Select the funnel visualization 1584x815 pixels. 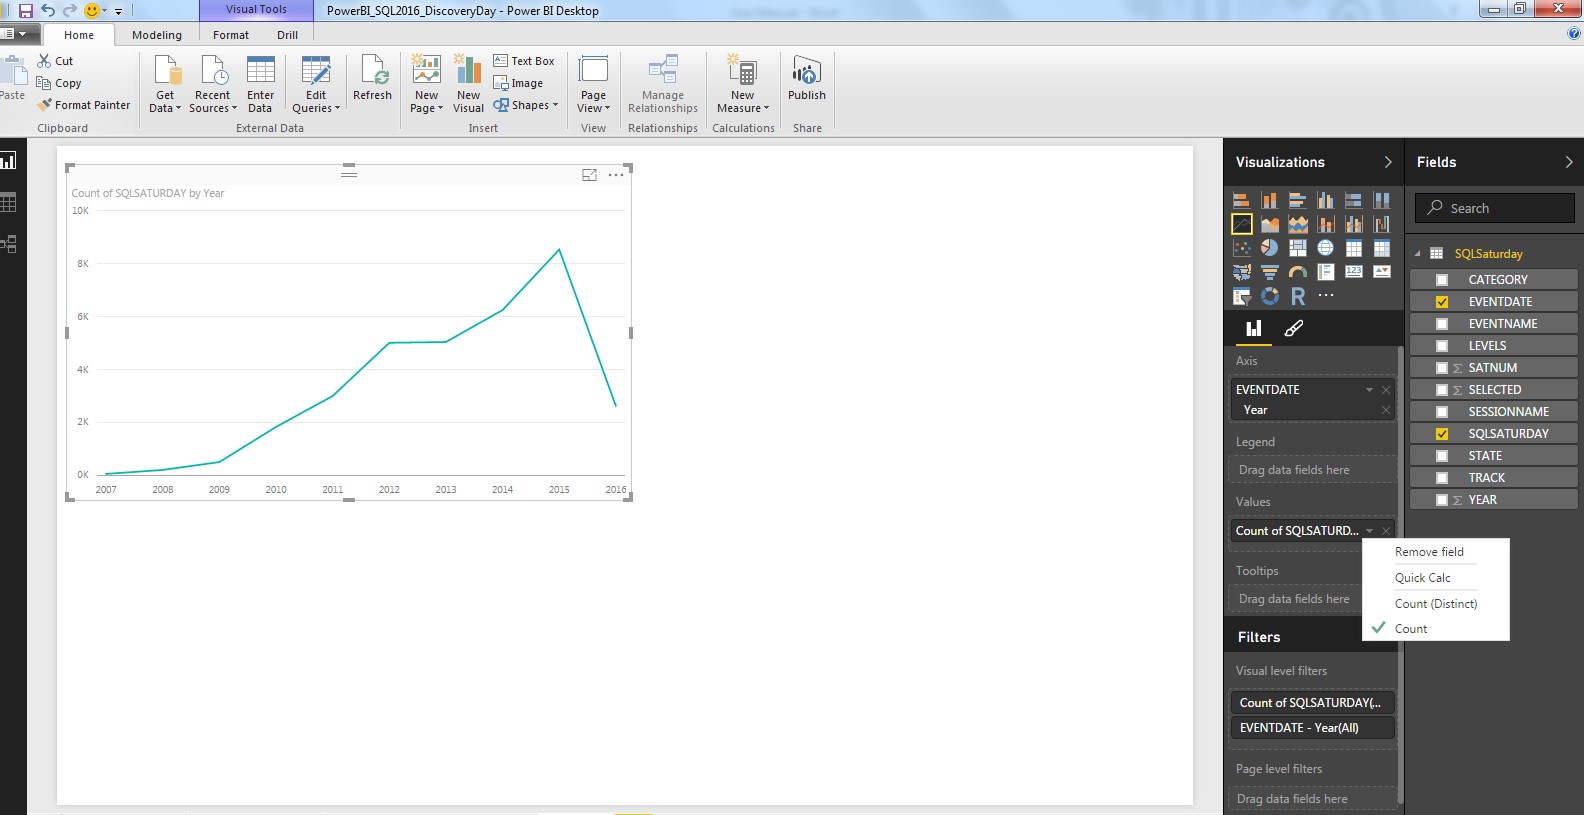pyautogui.click(x=1269, y=272)
